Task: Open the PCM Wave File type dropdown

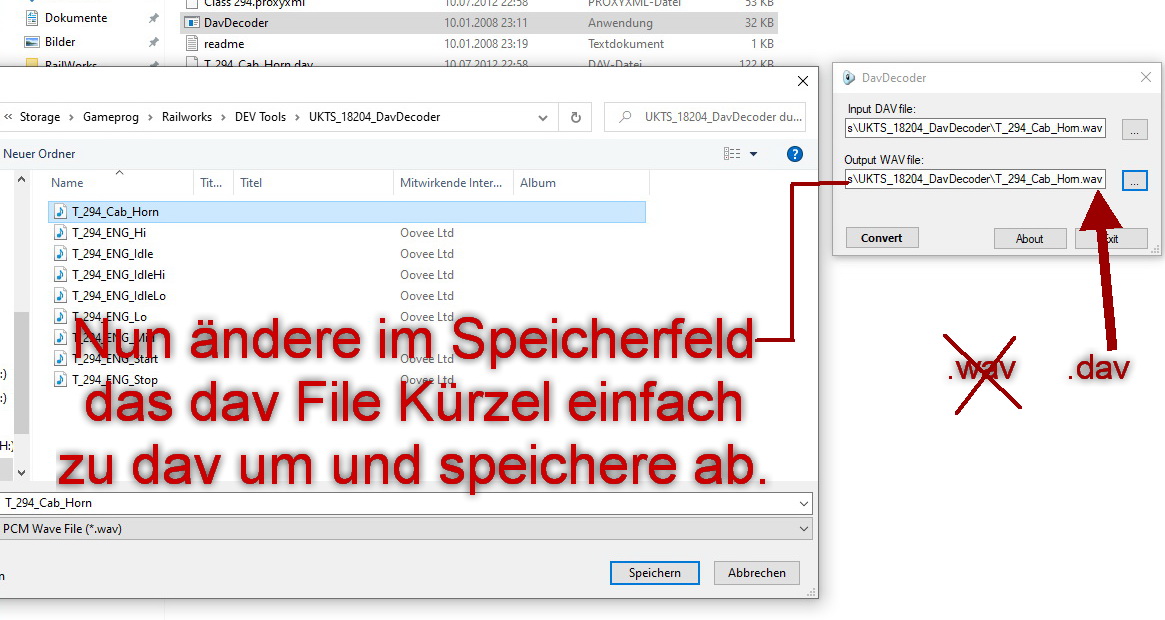Action: 406,529
